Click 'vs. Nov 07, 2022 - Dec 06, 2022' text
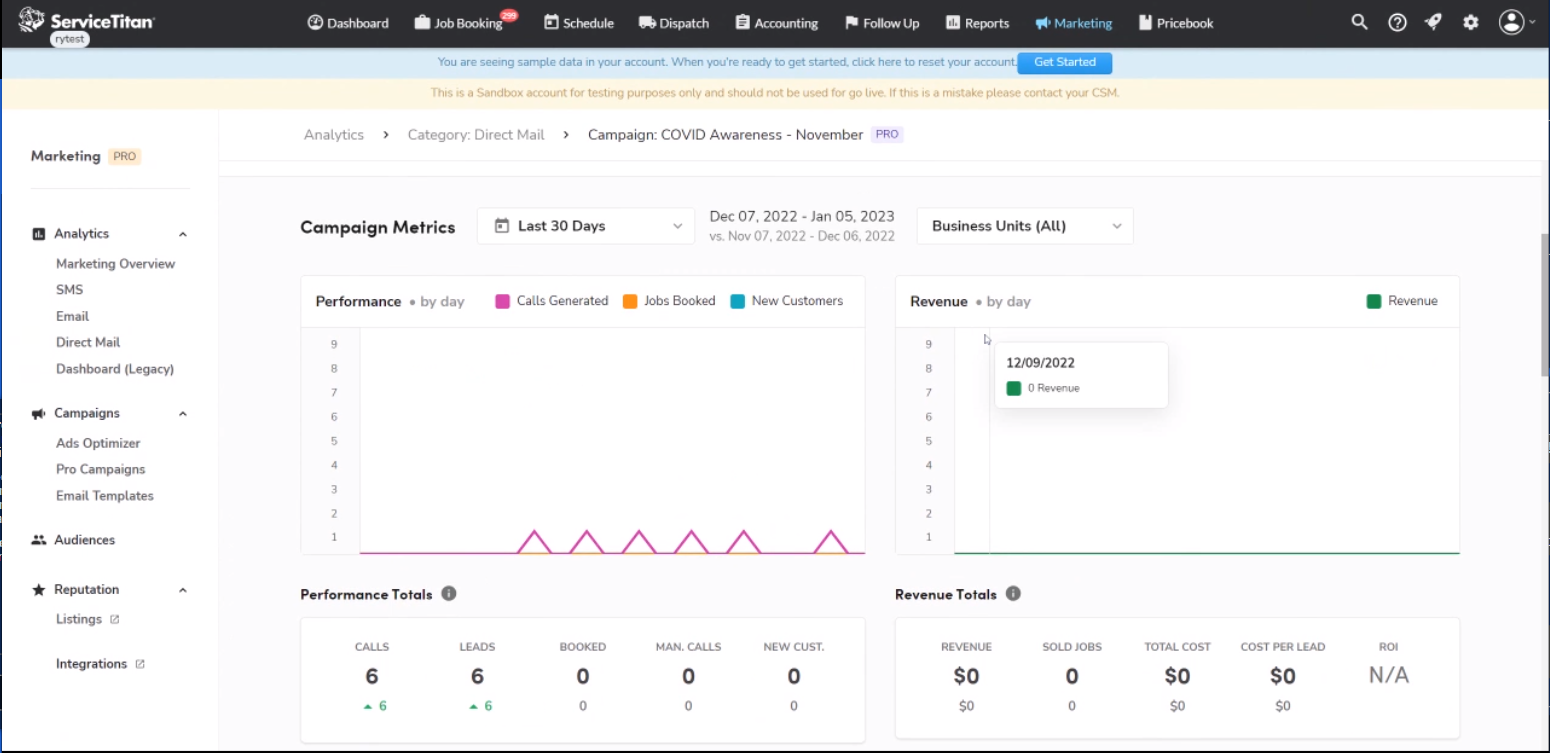Screen dimensions: 1550x753 pos(802,236)
